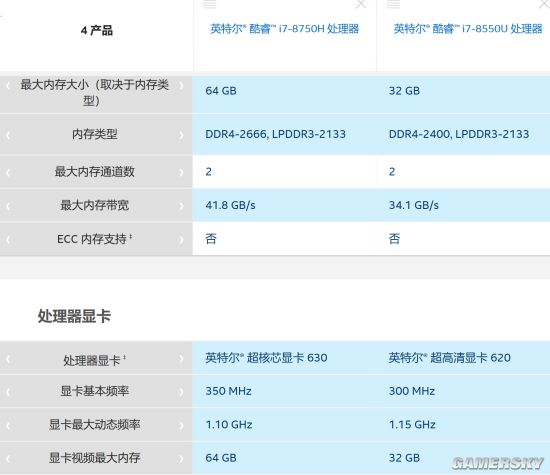
Task: Click right chevron on ECC 内存支持 row
Action: [x=181, y=240]
